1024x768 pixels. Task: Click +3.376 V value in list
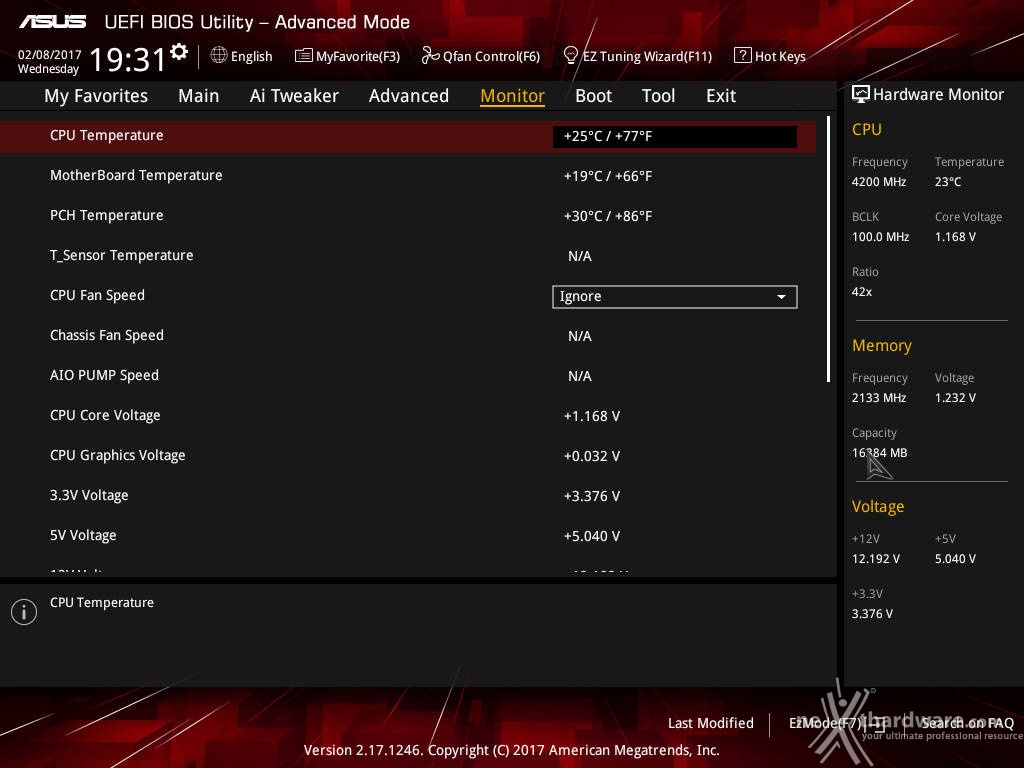[x=592, y=496]
